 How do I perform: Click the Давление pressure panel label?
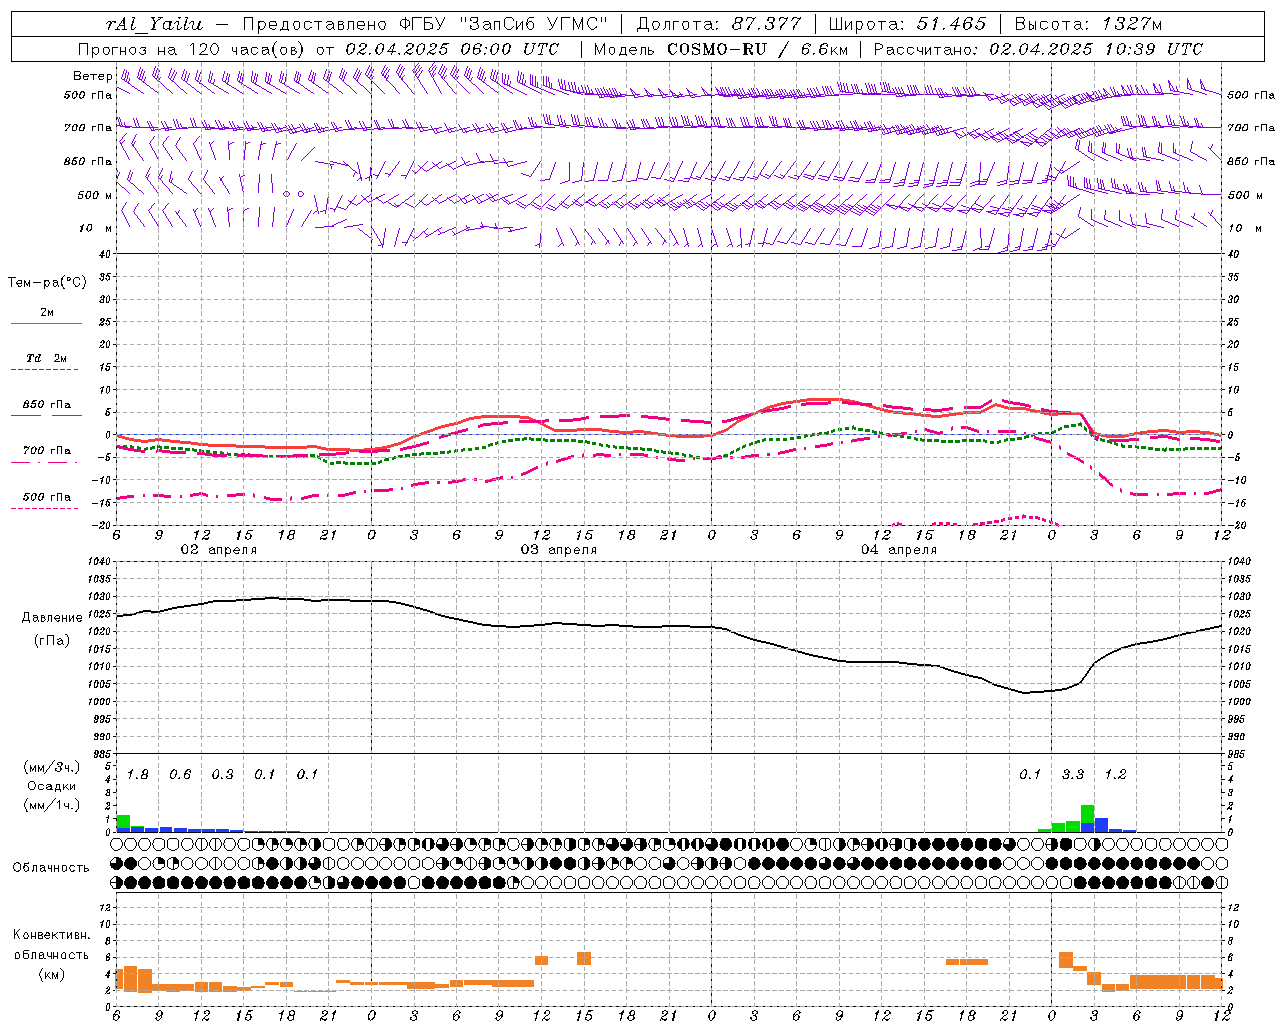52,618
